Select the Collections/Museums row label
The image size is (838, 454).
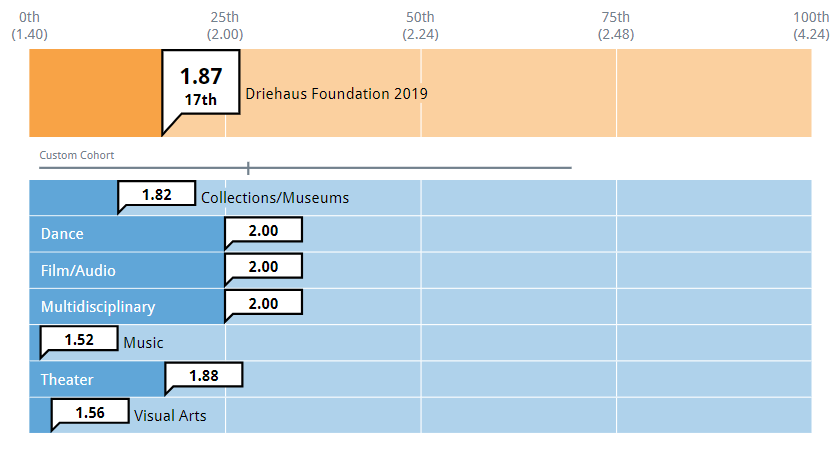[275, 198]
